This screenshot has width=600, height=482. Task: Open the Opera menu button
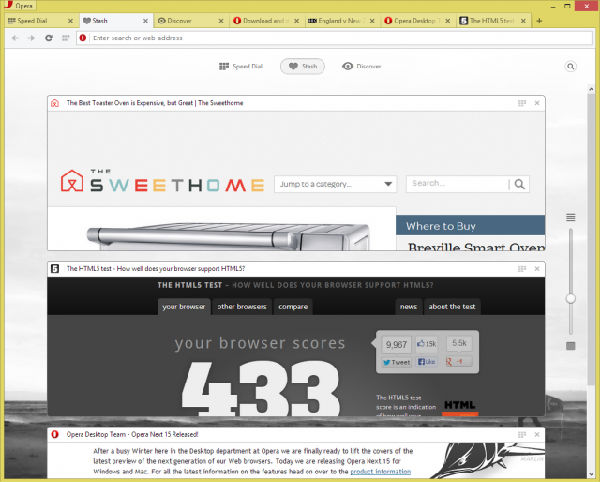18,5
